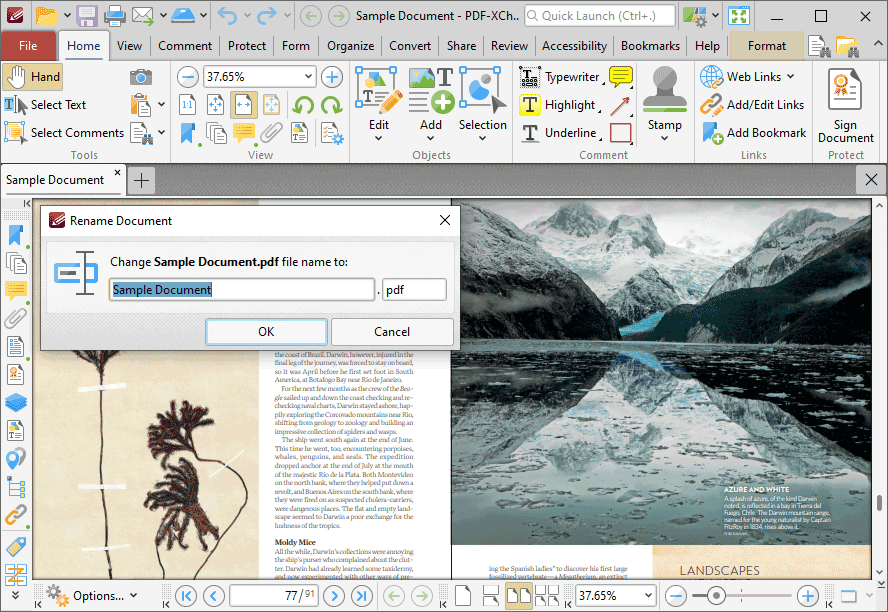
Task: Open the Bookmarks pane in sidebar
Action: pos(15,235)
